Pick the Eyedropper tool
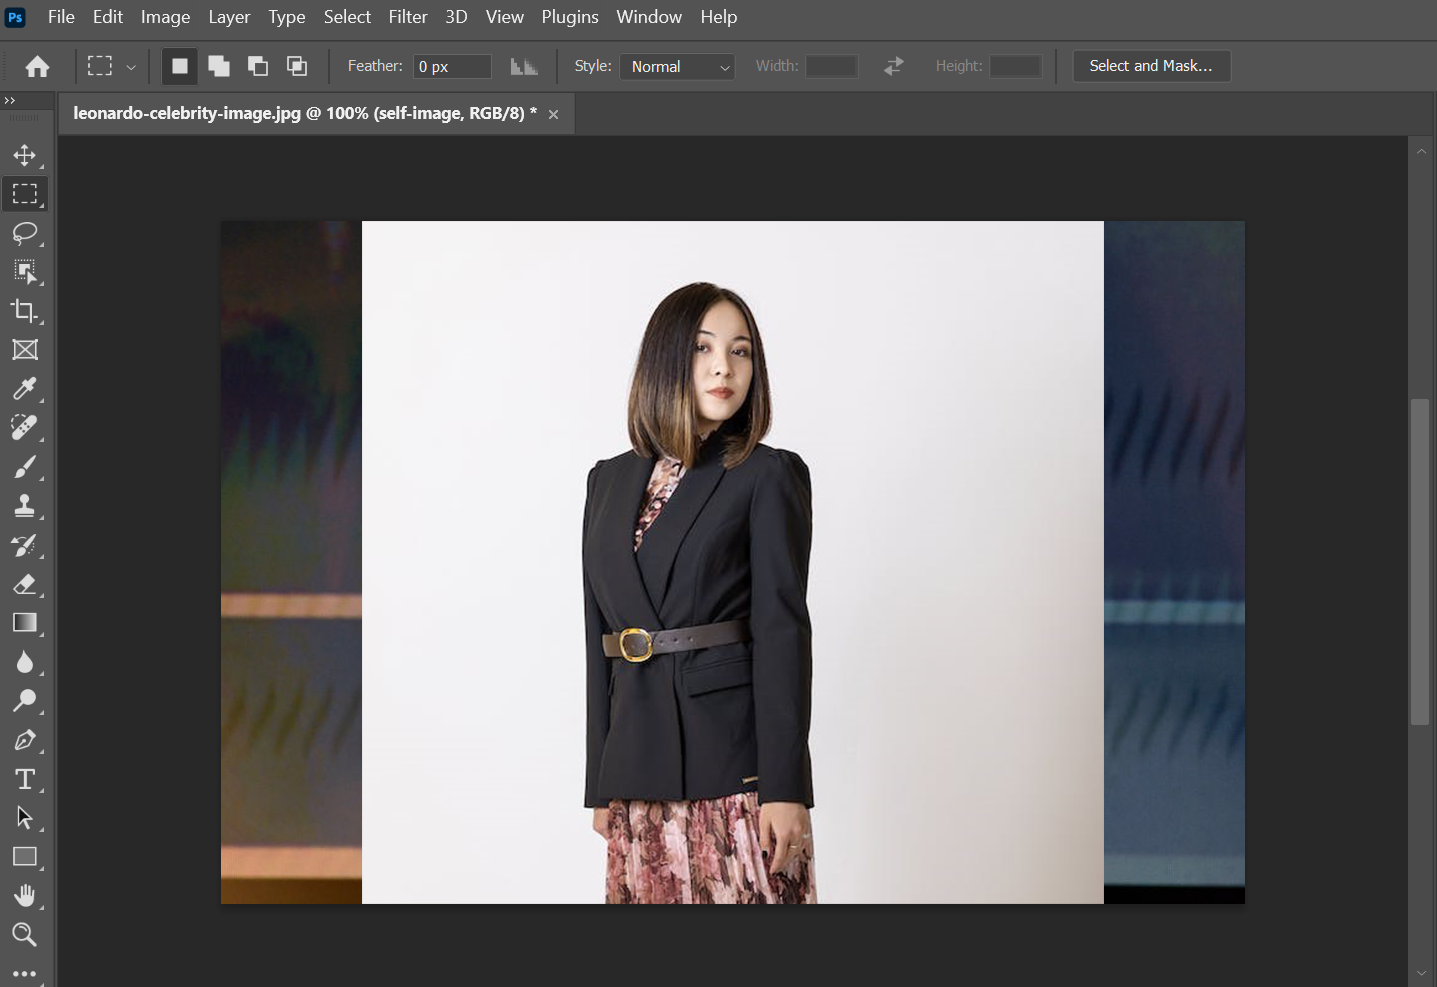The image size is (1437, 987). click(25, 389)
